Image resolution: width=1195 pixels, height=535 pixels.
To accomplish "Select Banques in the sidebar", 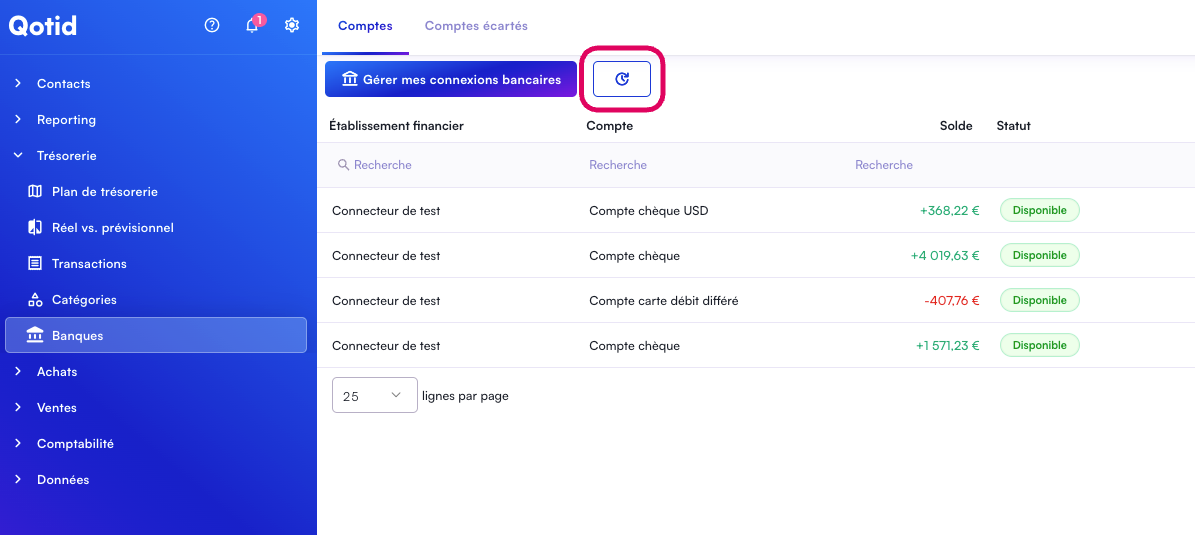I will 78,335.
